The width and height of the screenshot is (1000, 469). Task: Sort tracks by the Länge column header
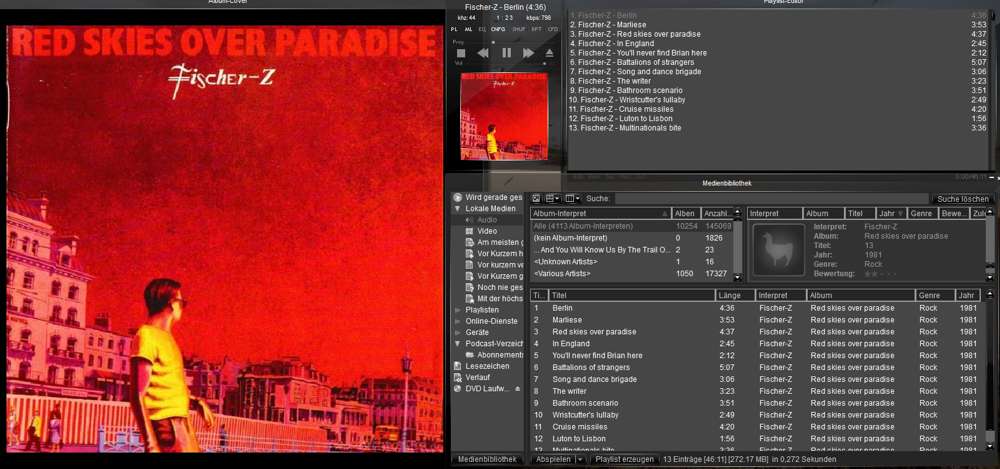[733, 296]
